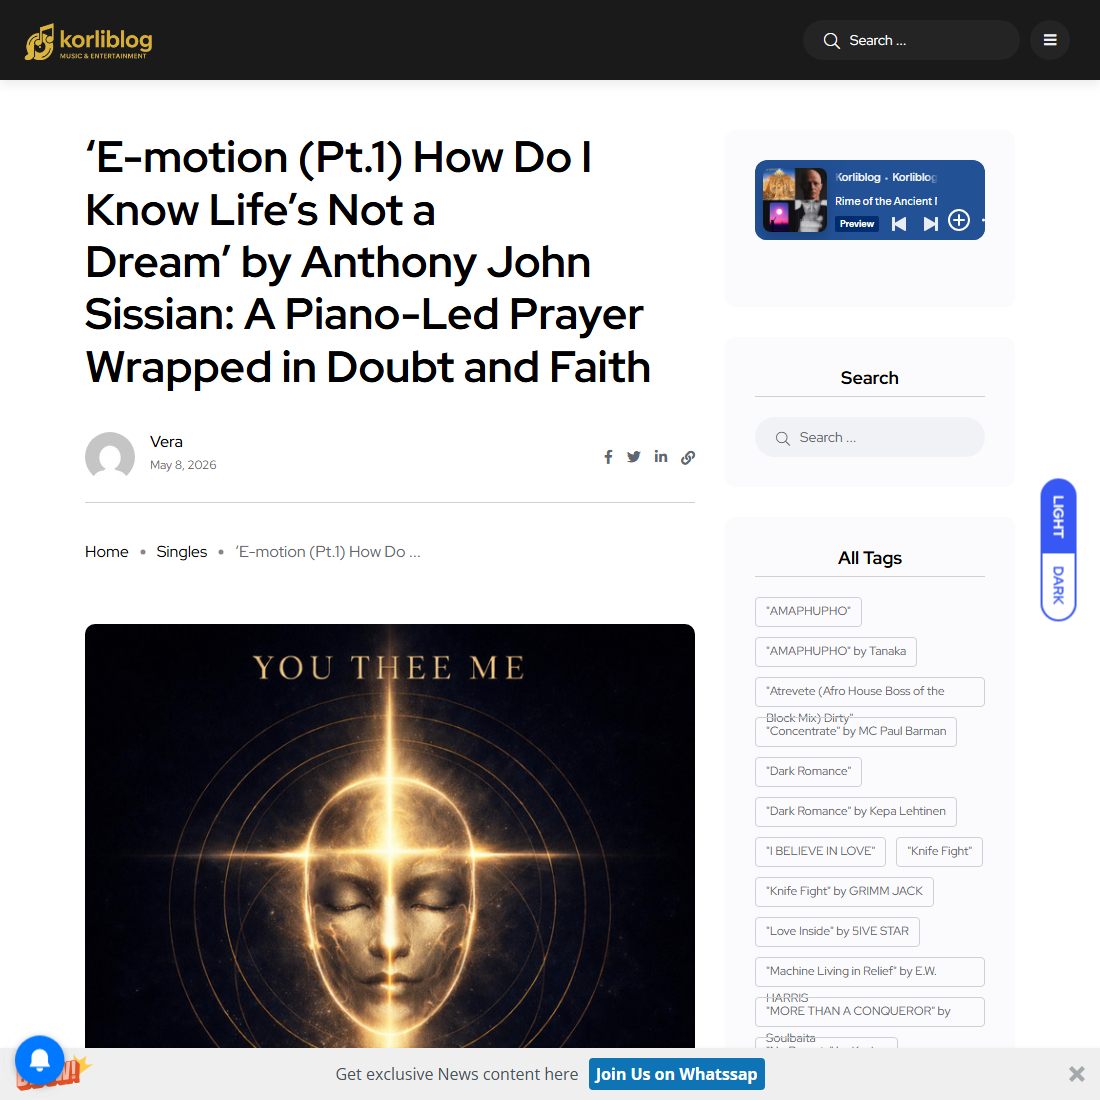Dismiss the bottom news banner

1076,1074
